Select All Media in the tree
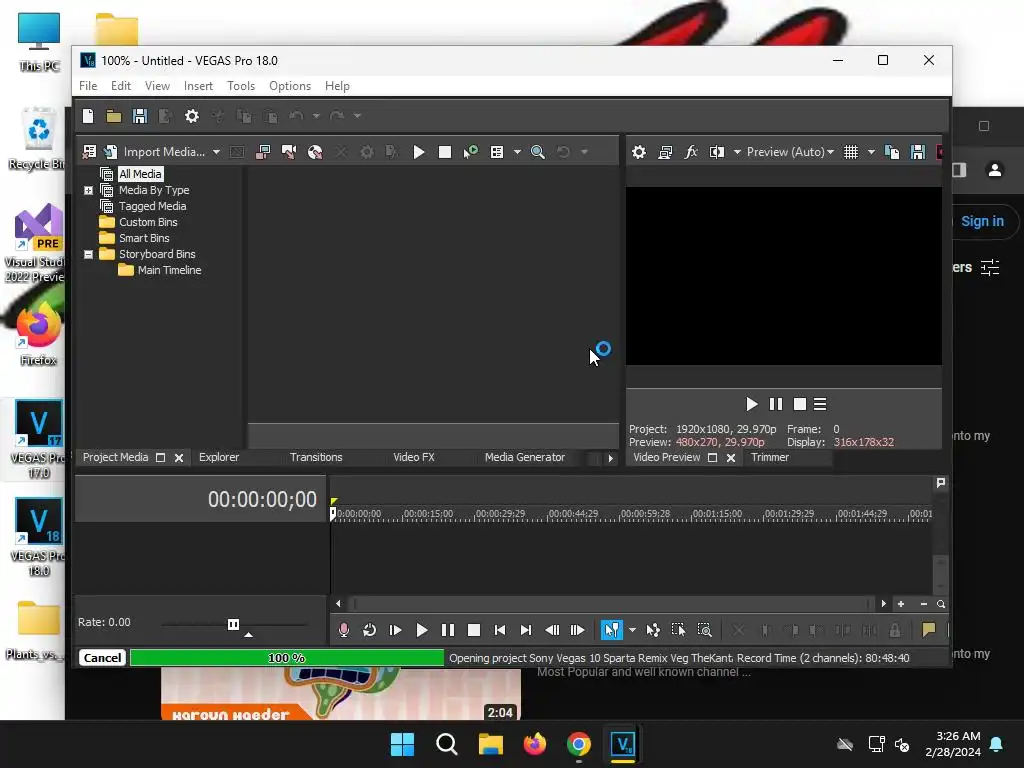This screenshot has height=768, width=1024. (140, 174)
